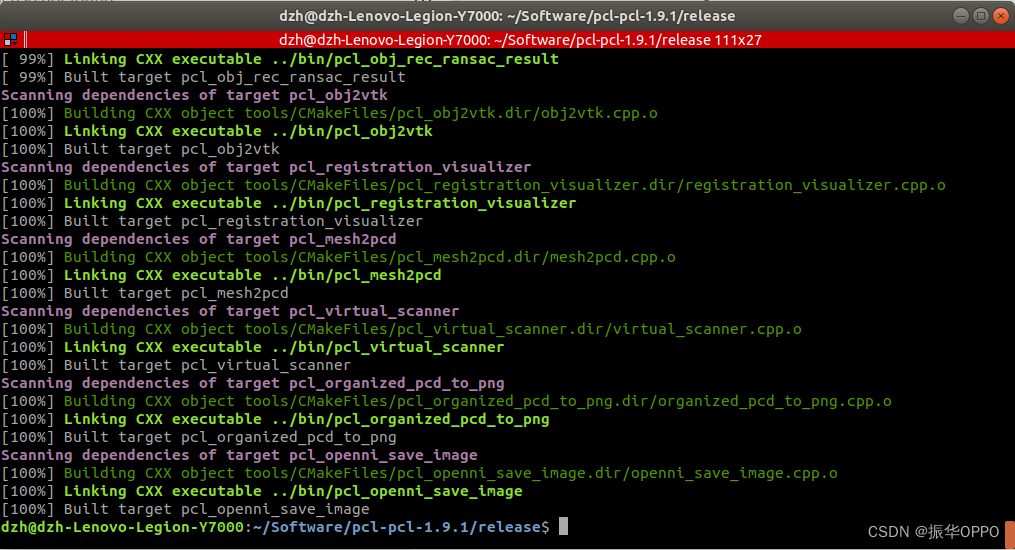The width and height of the screenshot is (1015, 550).
Task: Click 'Built target pcl_registration_visualizer' line
Action: coord(212,221)
